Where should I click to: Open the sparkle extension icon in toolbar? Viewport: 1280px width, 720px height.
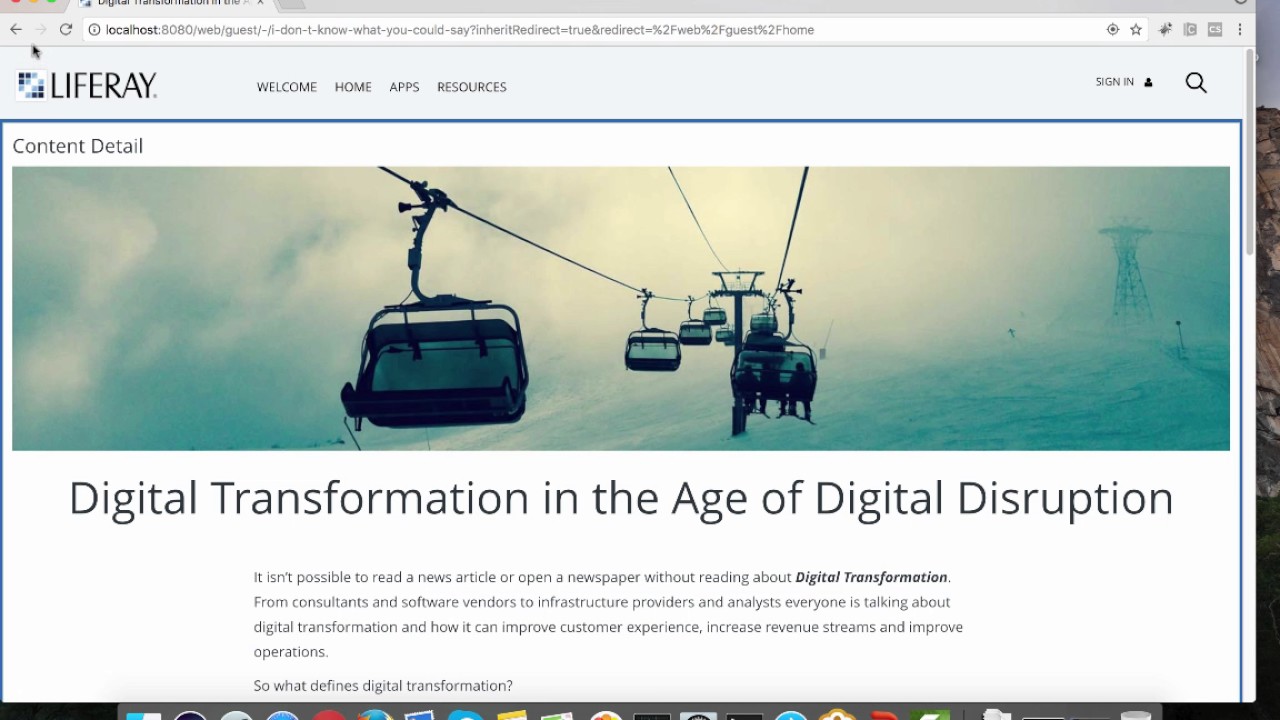(1165, 30)
